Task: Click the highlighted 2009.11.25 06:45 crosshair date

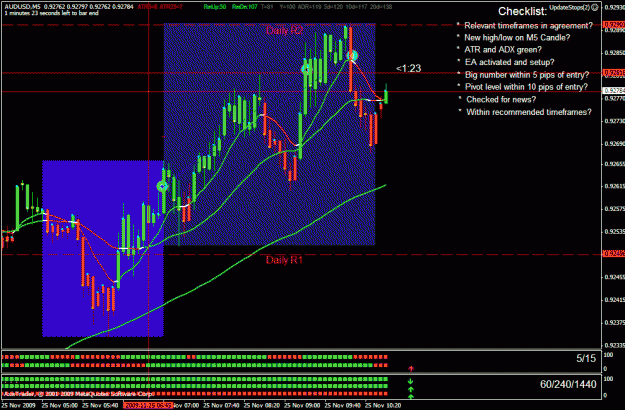Action: (x=148, y=406)
